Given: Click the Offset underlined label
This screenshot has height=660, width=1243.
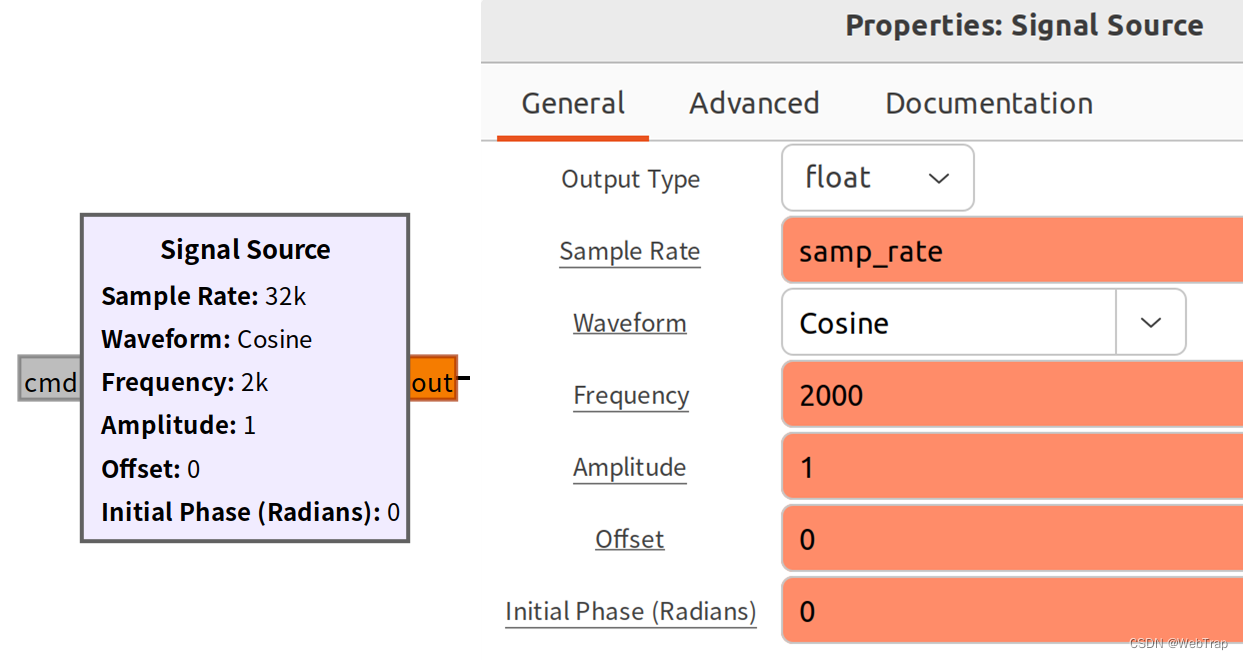Looking at the screenshot, I should 629,539.
